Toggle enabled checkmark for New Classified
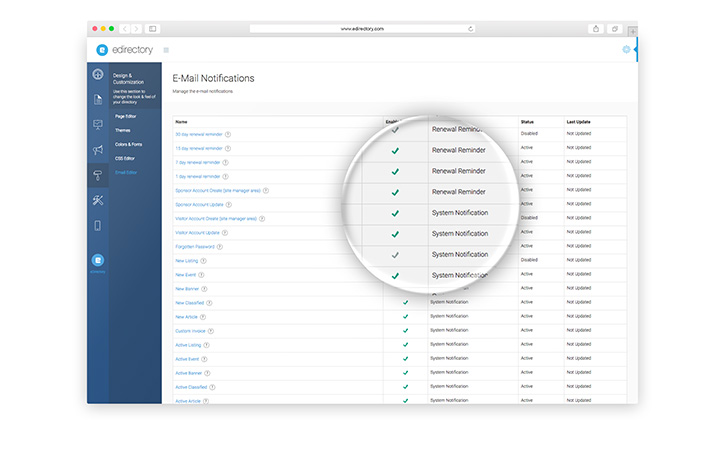Image resolution: width=721 pixels, height=451 pixels. click(x=406, y=303)
